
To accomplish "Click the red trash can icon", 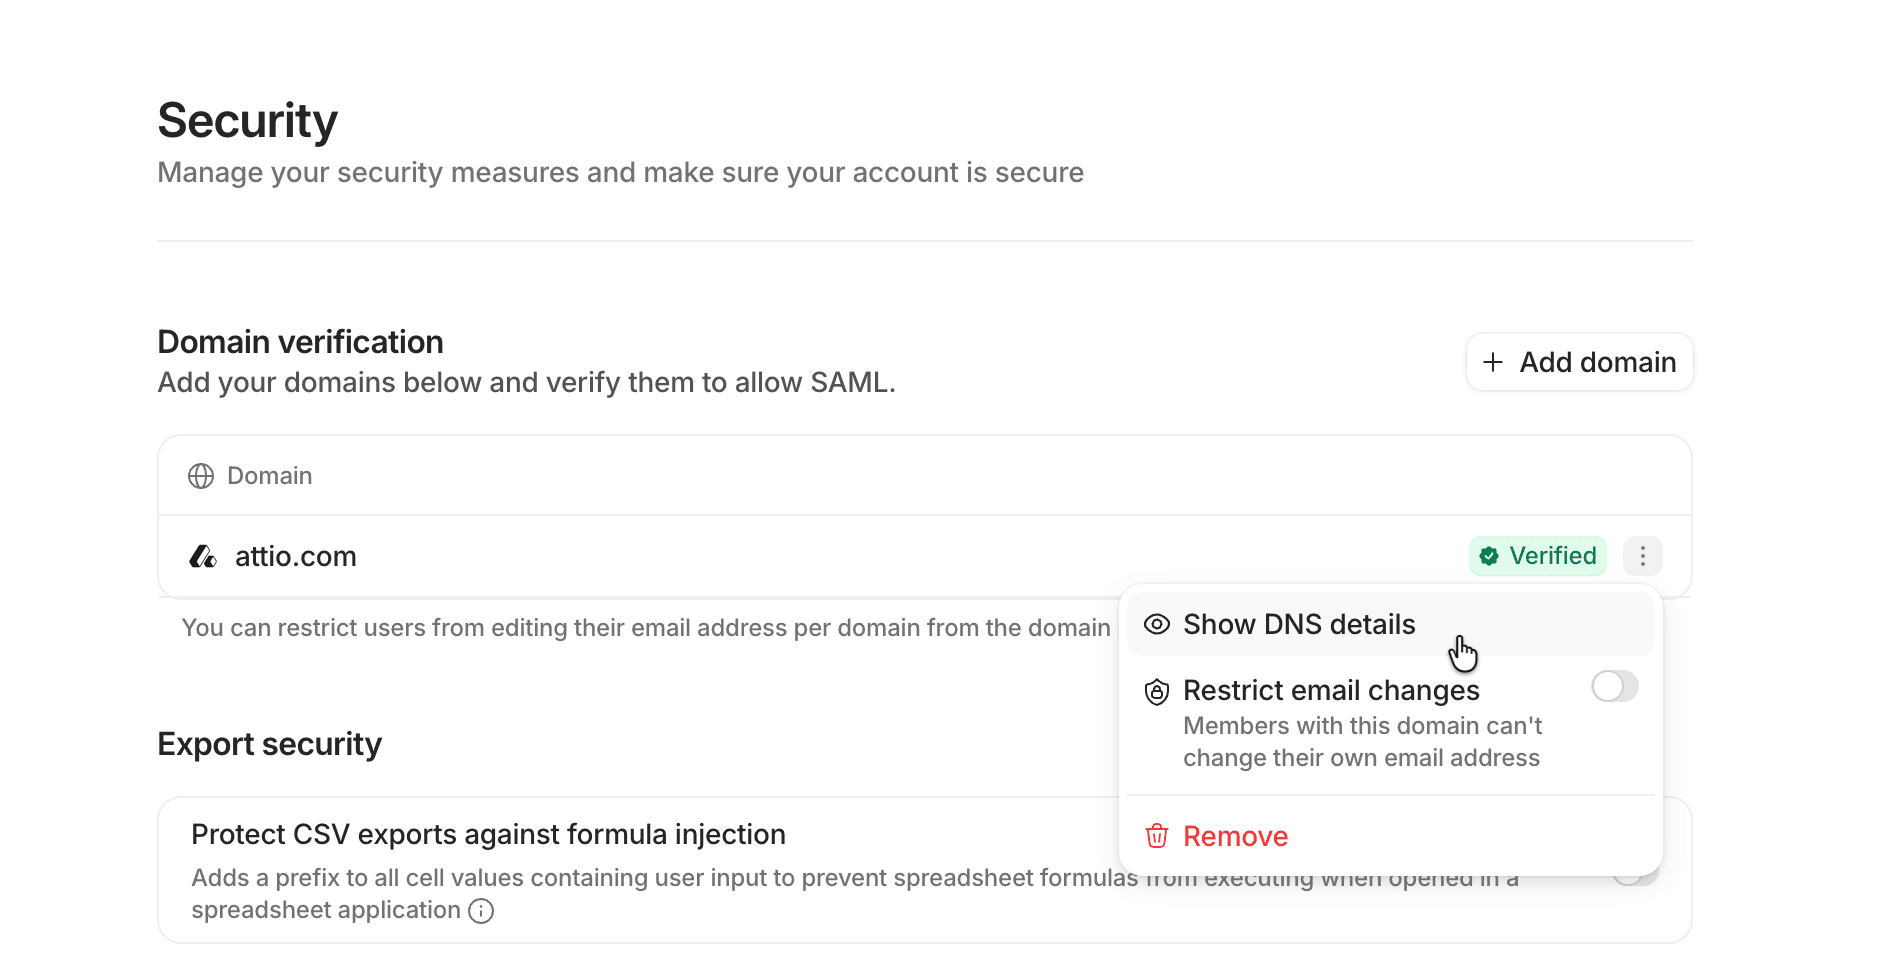I will click(x=1157, y=836).
